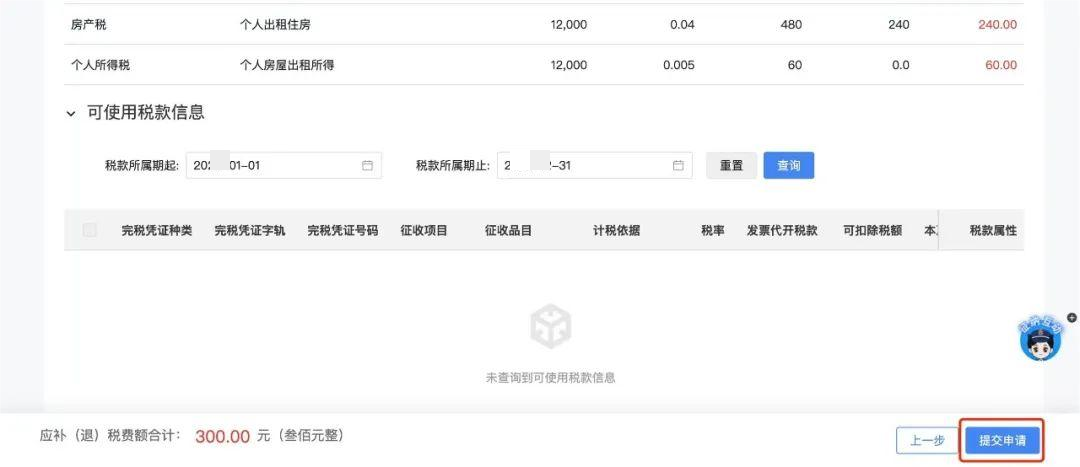Click the 个人所得税 row label
The width and height of the screenshot is (1080, 467).
click(x=101, y=65)
